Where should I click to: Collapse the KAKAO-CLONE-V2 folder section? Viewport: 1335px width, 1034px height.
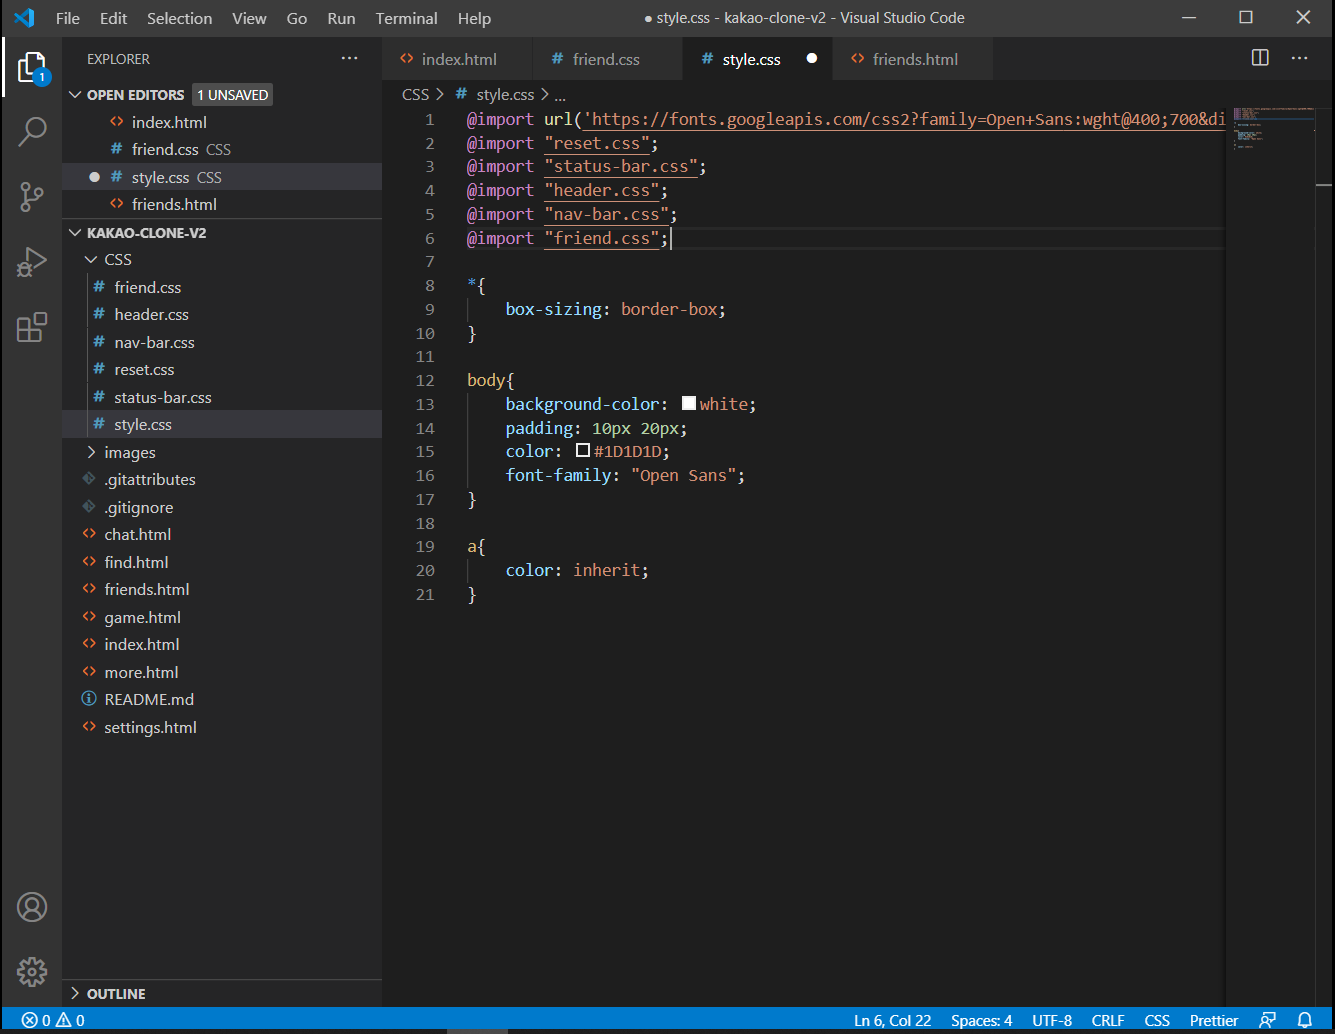(75, 232)
